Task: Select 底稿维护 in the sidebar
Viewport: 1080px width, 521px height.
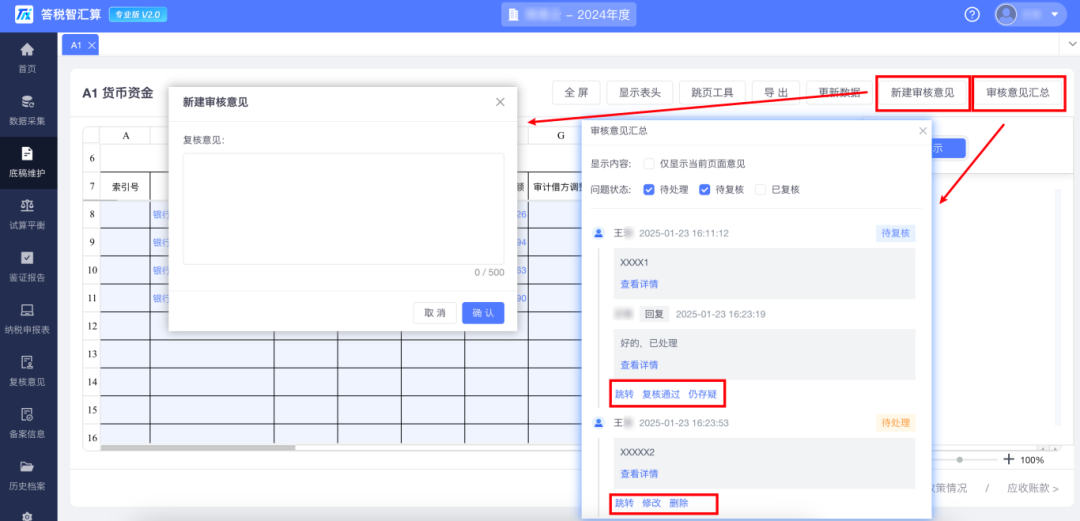Action: (28, 163)
